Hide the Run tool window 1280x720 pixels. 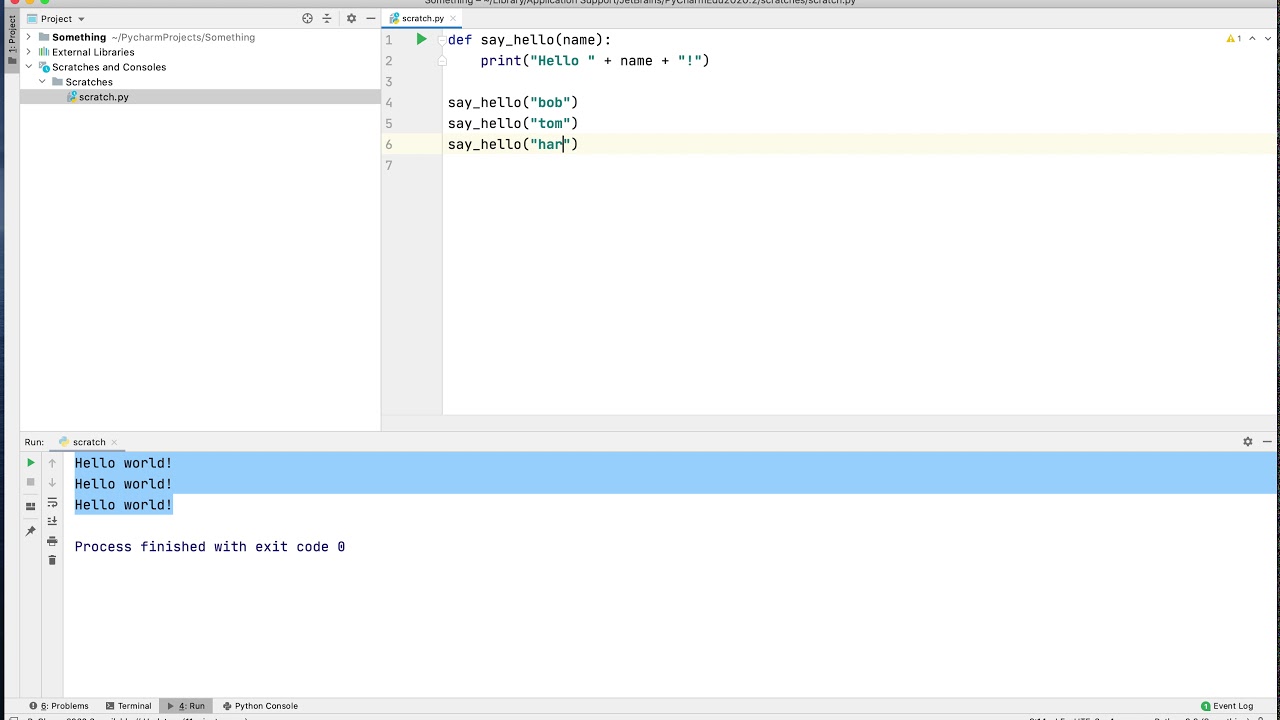point(1267,441)
